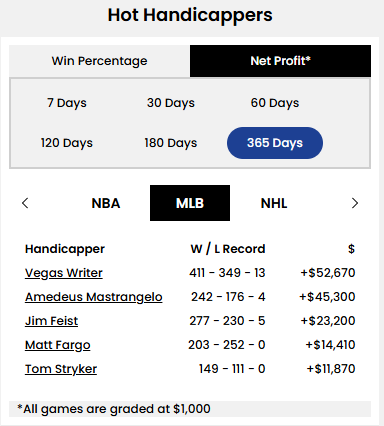Choose the 7 Days period
Image resolution: width=384 pixels, height=426 pixels.
67,103
